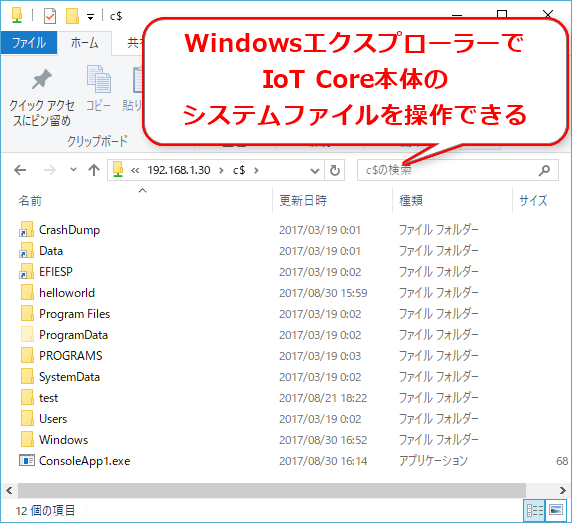Sort by 更新日時 column header
This screenshot has height=523, width=572.
pyautogui.click(x=303, y=200)
